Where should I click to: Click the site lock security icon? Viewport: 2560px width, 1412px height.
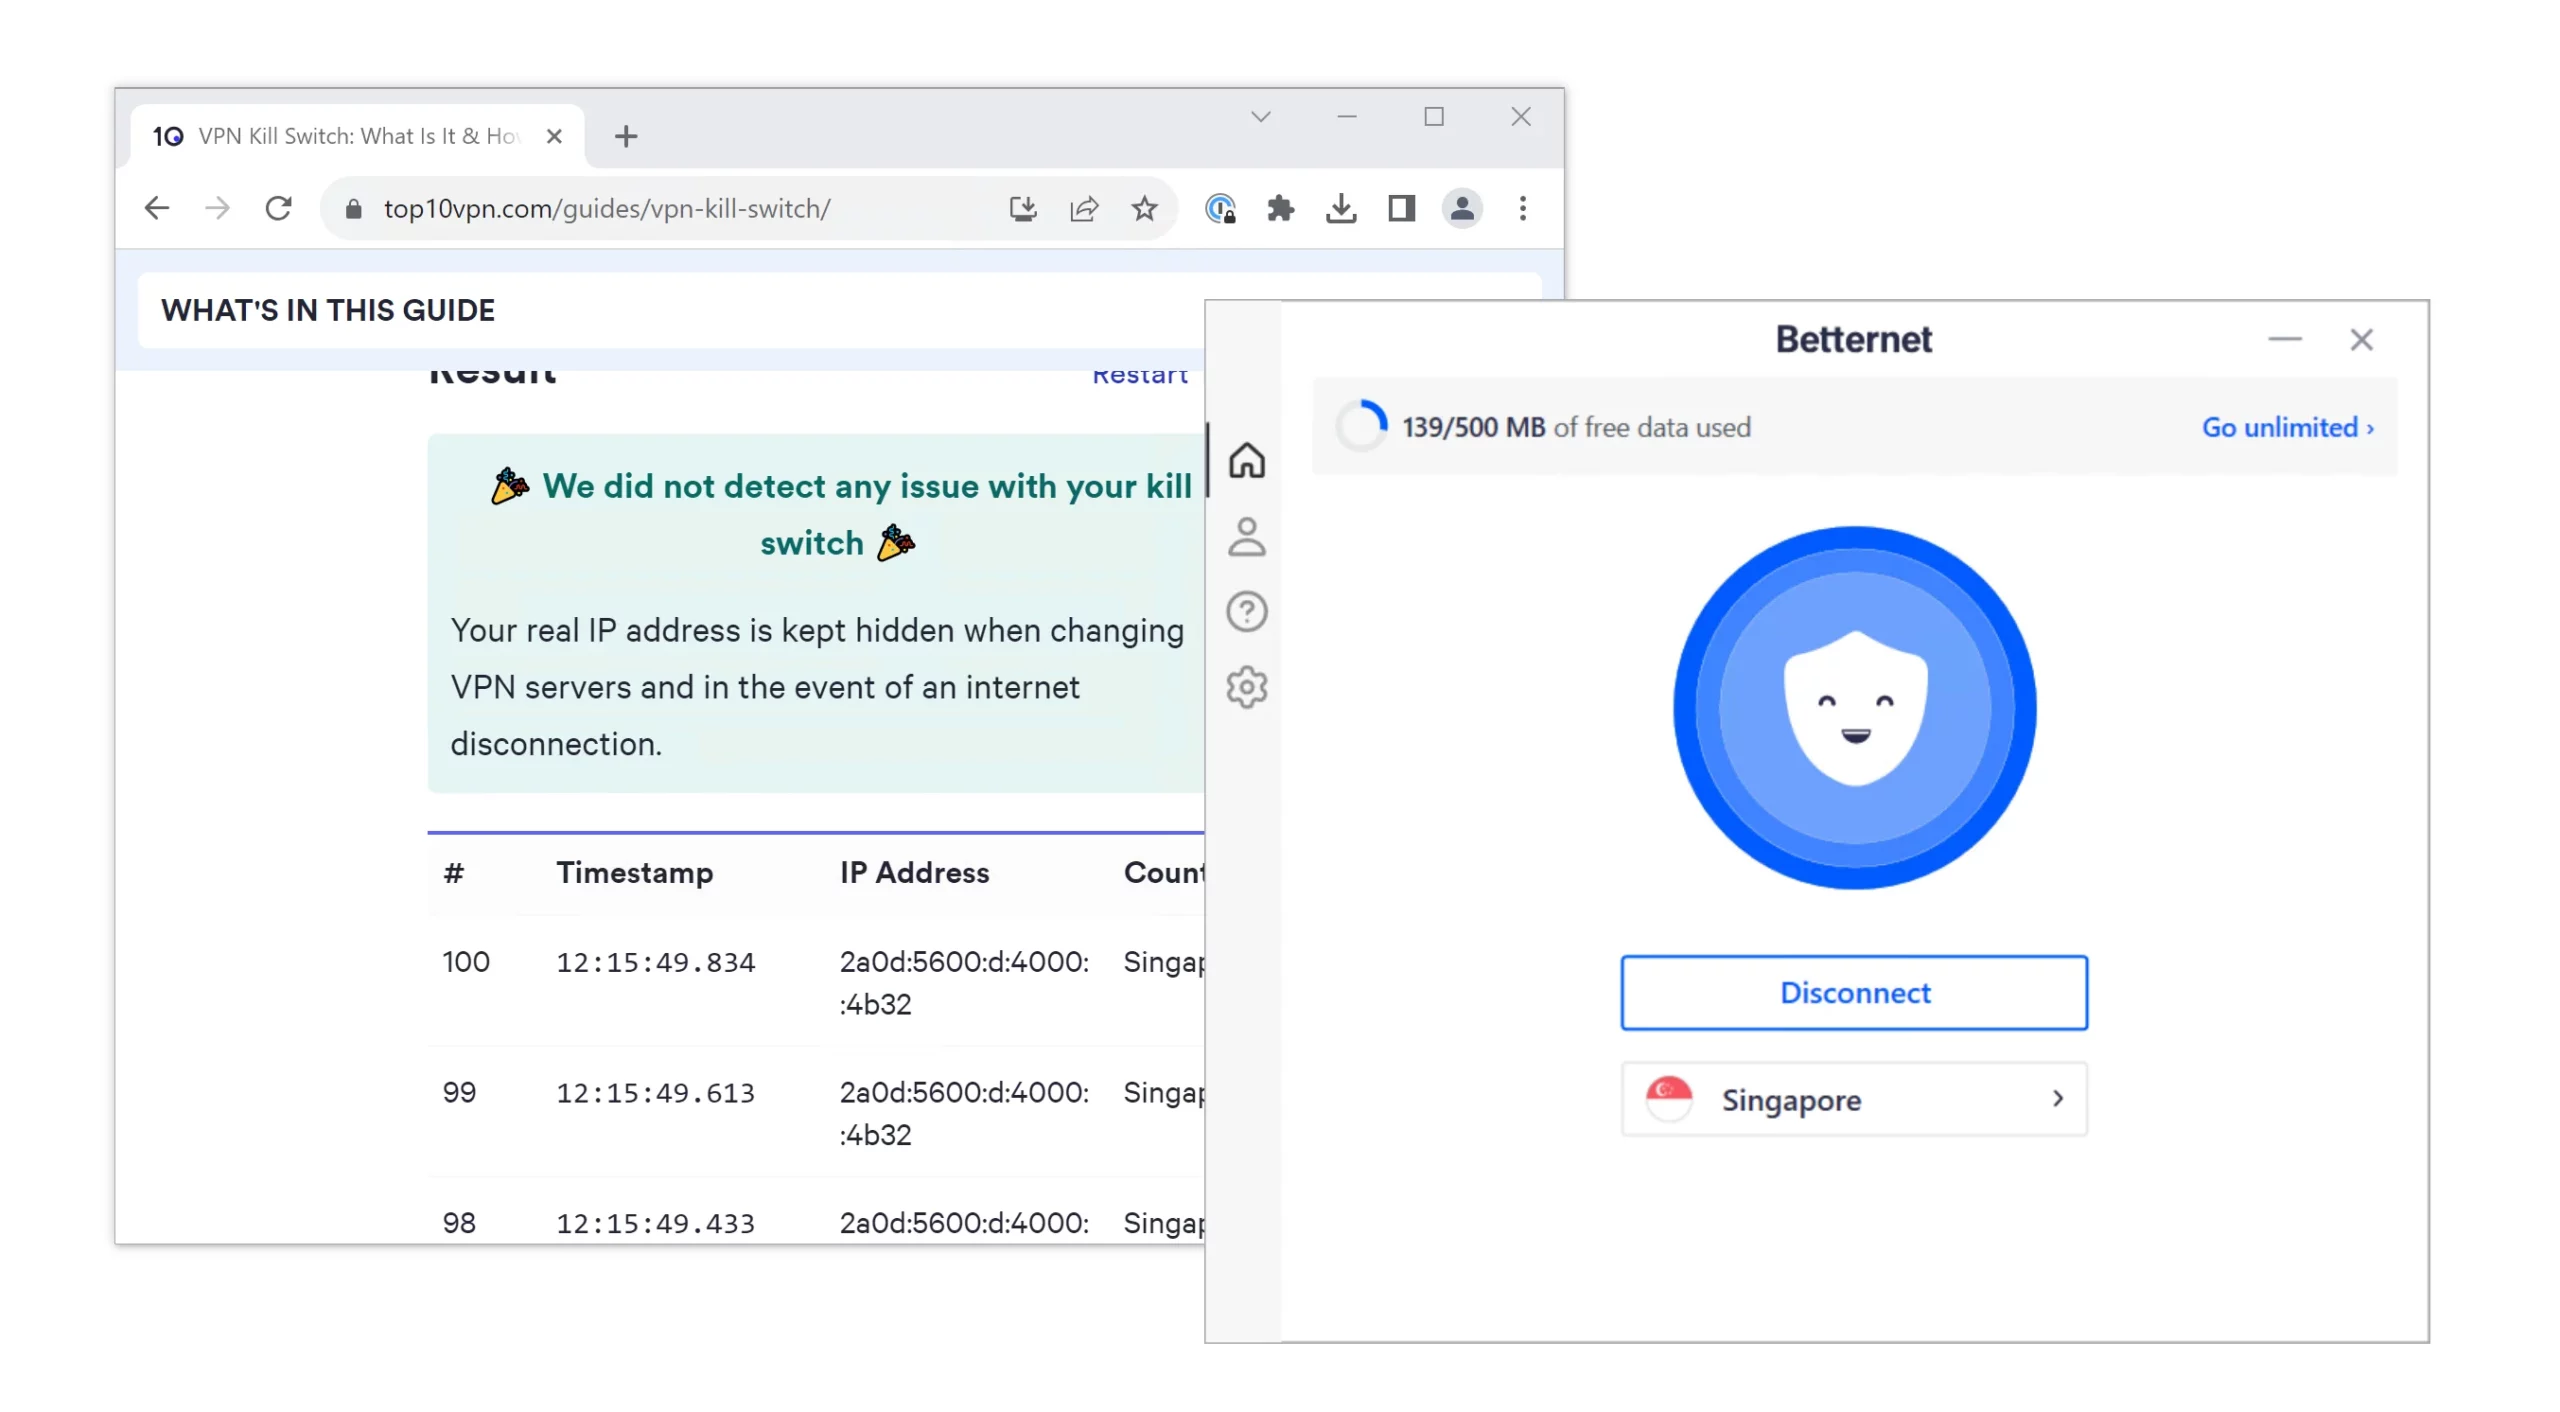coord(353,208)
